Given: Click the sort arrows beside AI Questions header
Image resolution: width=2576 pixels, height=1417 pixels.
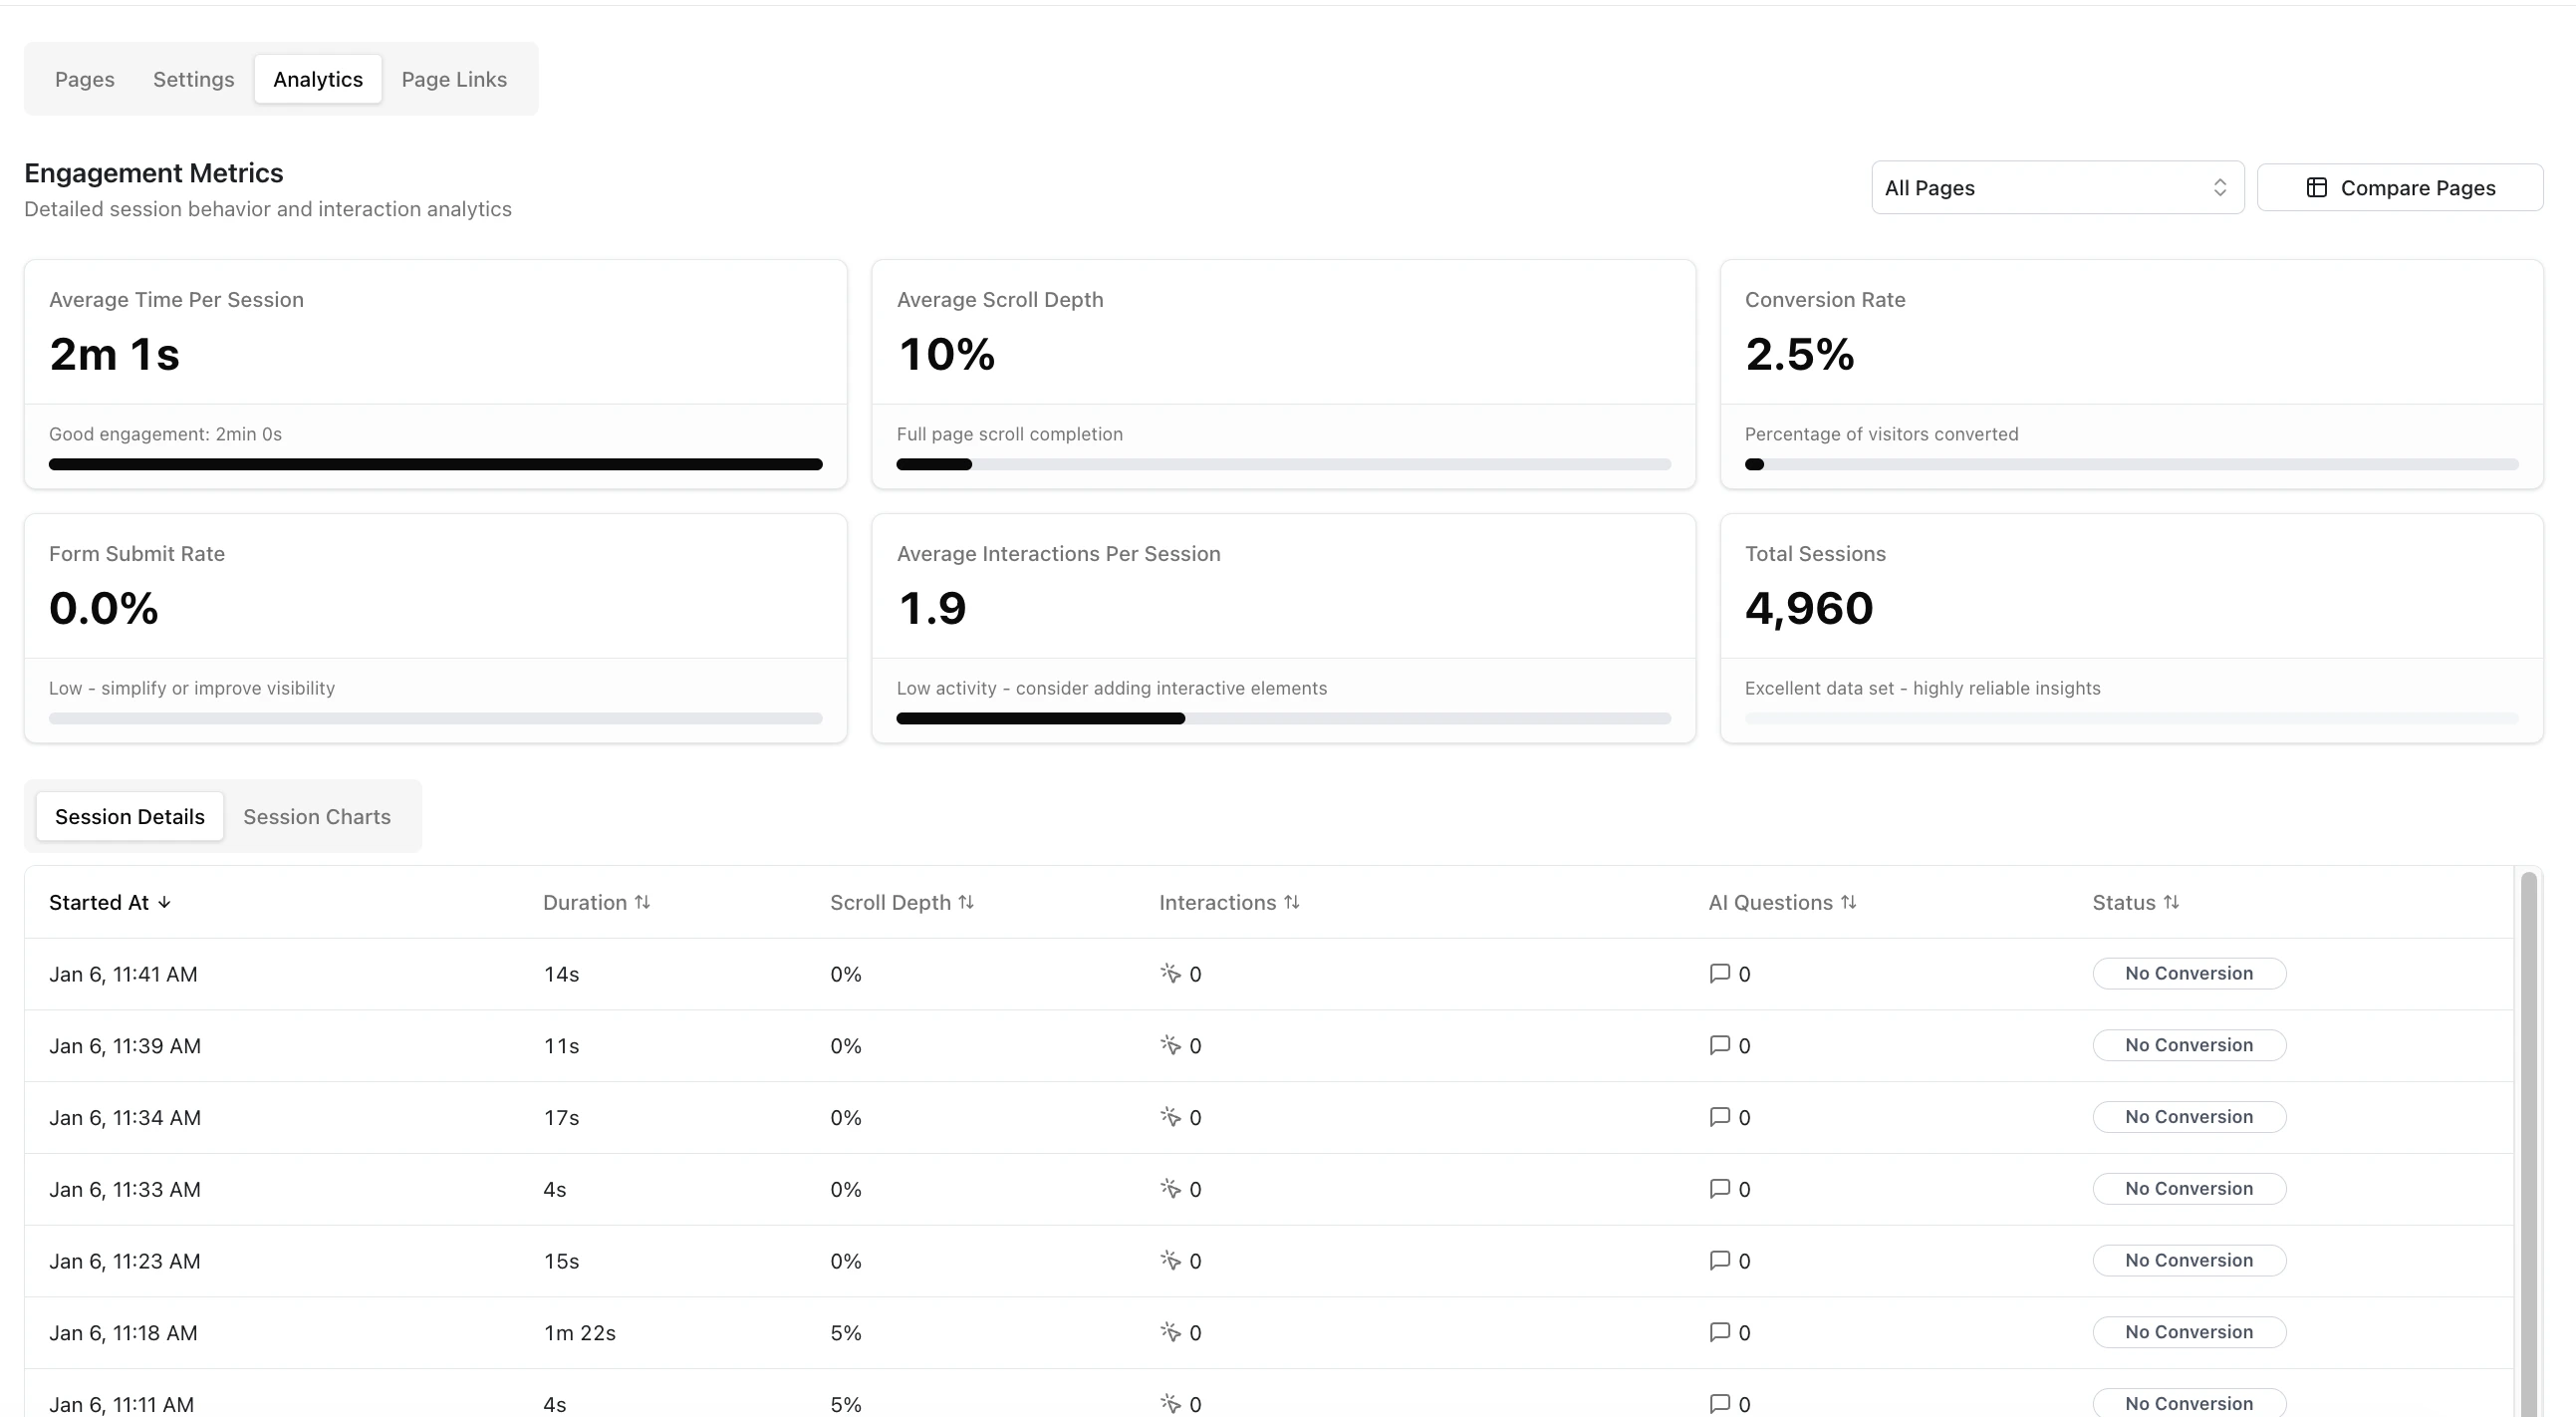Looking at the screenshot, I should (1849, 901).
